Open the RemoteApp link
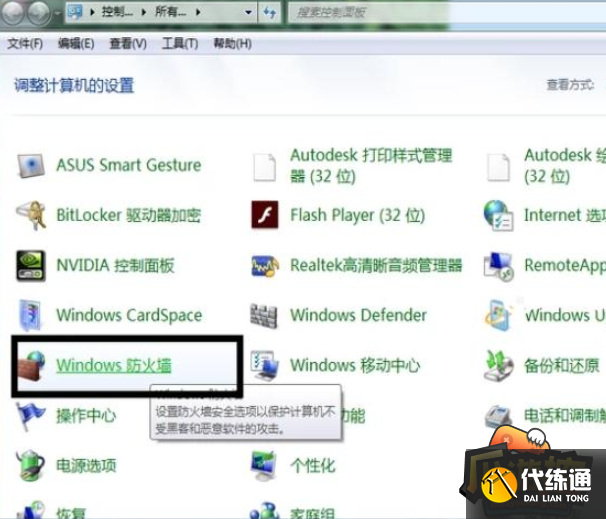This screenshot has height=519, width=606. [x=565, y=265]
